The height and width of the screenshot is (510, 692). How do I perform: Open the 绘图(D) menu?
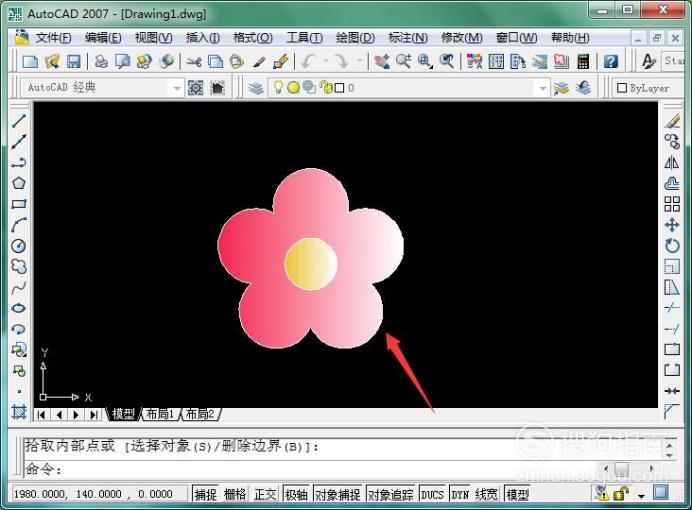pos(355,38)
